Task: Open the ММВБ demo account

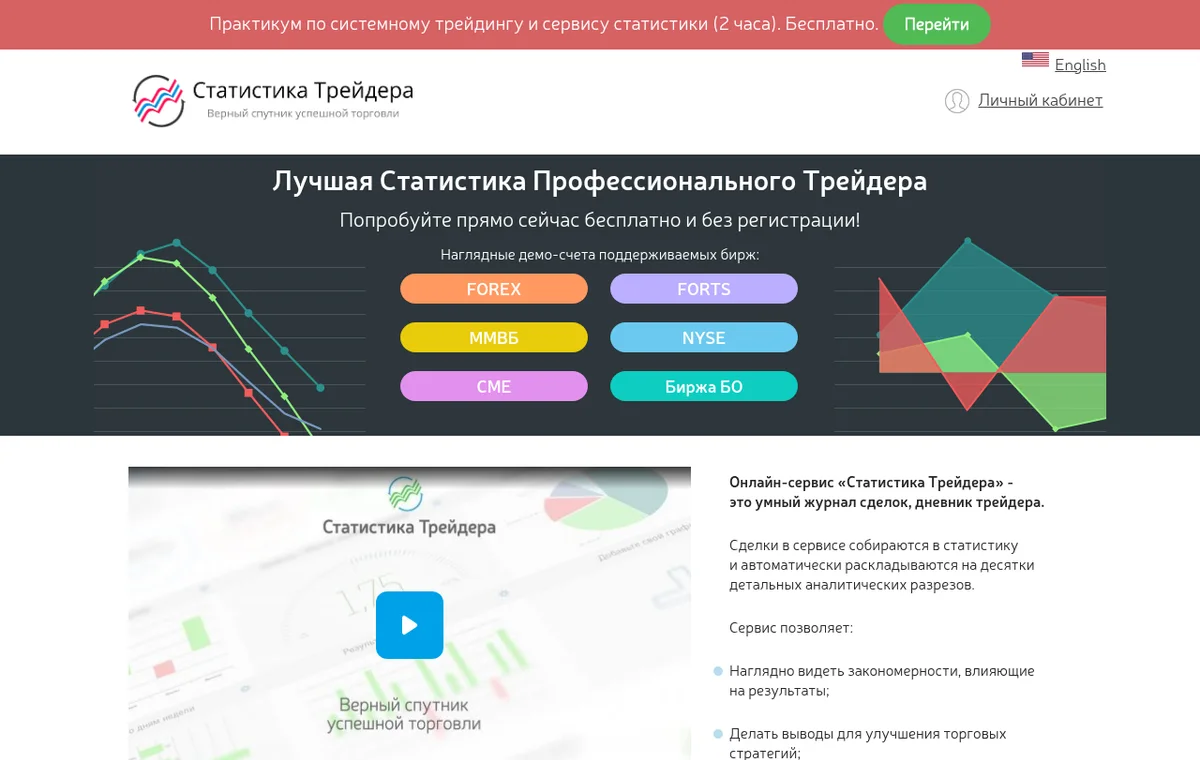Action: (x=494, y=338)
